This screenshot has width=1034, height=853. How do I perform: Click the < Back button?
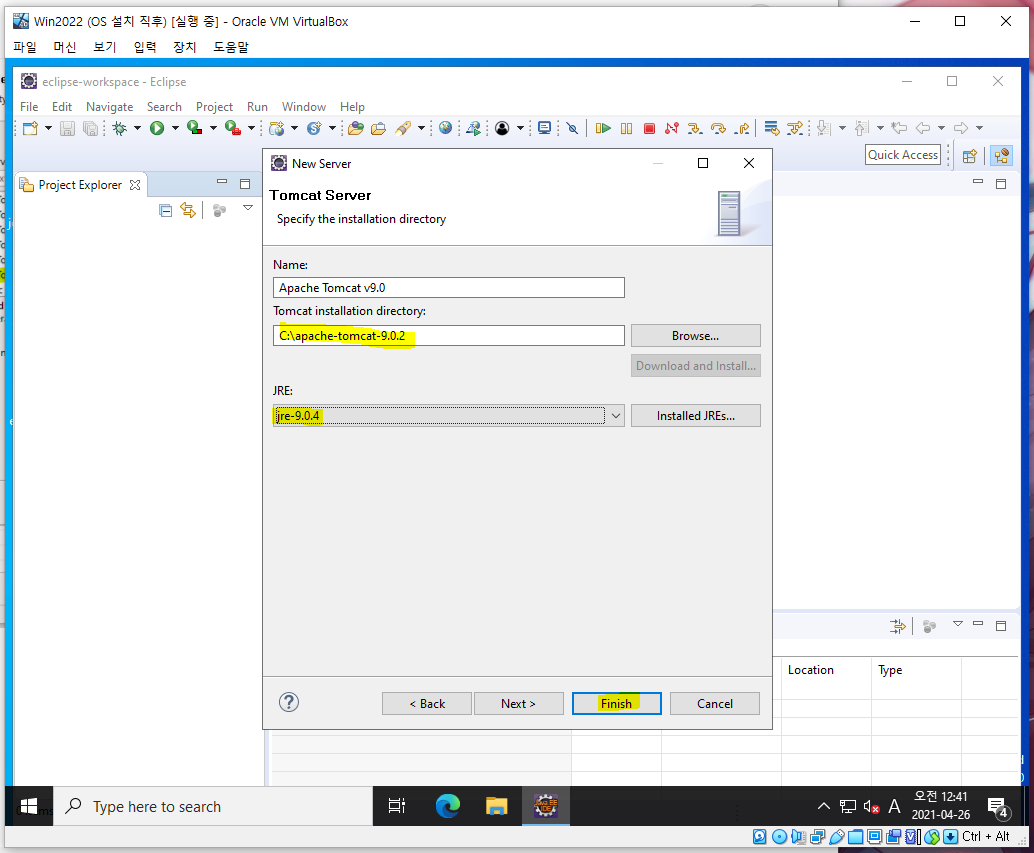click(427, 703)
